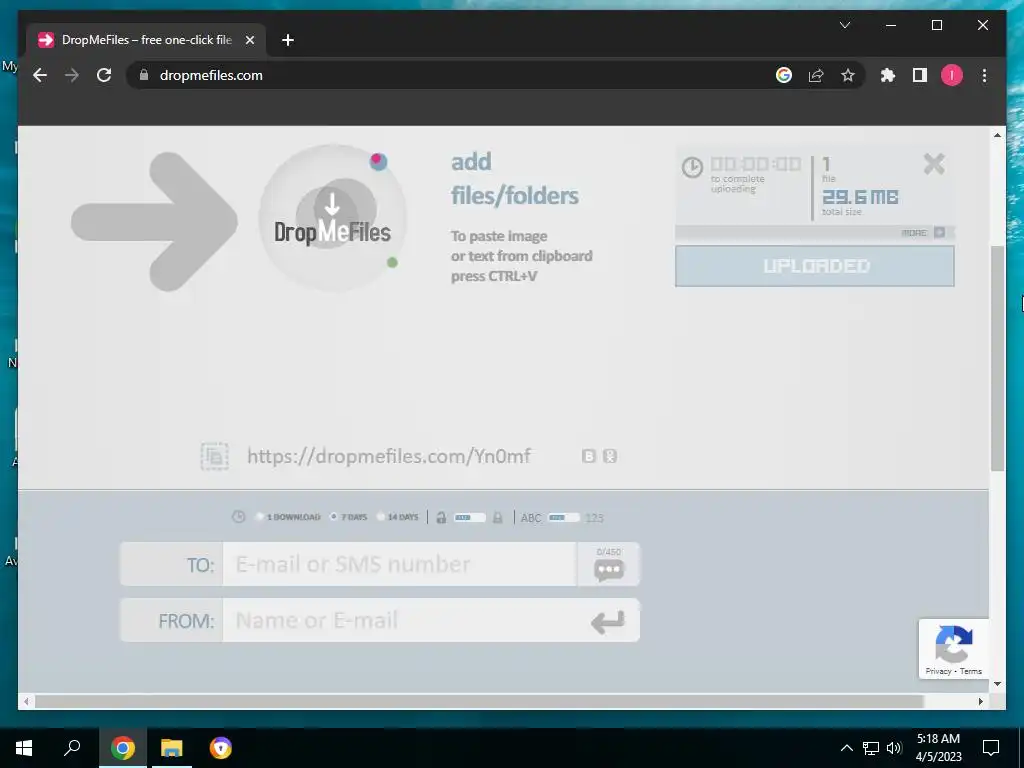
Task: Open Chrome's three-dot menu
Action: point(984,75)
